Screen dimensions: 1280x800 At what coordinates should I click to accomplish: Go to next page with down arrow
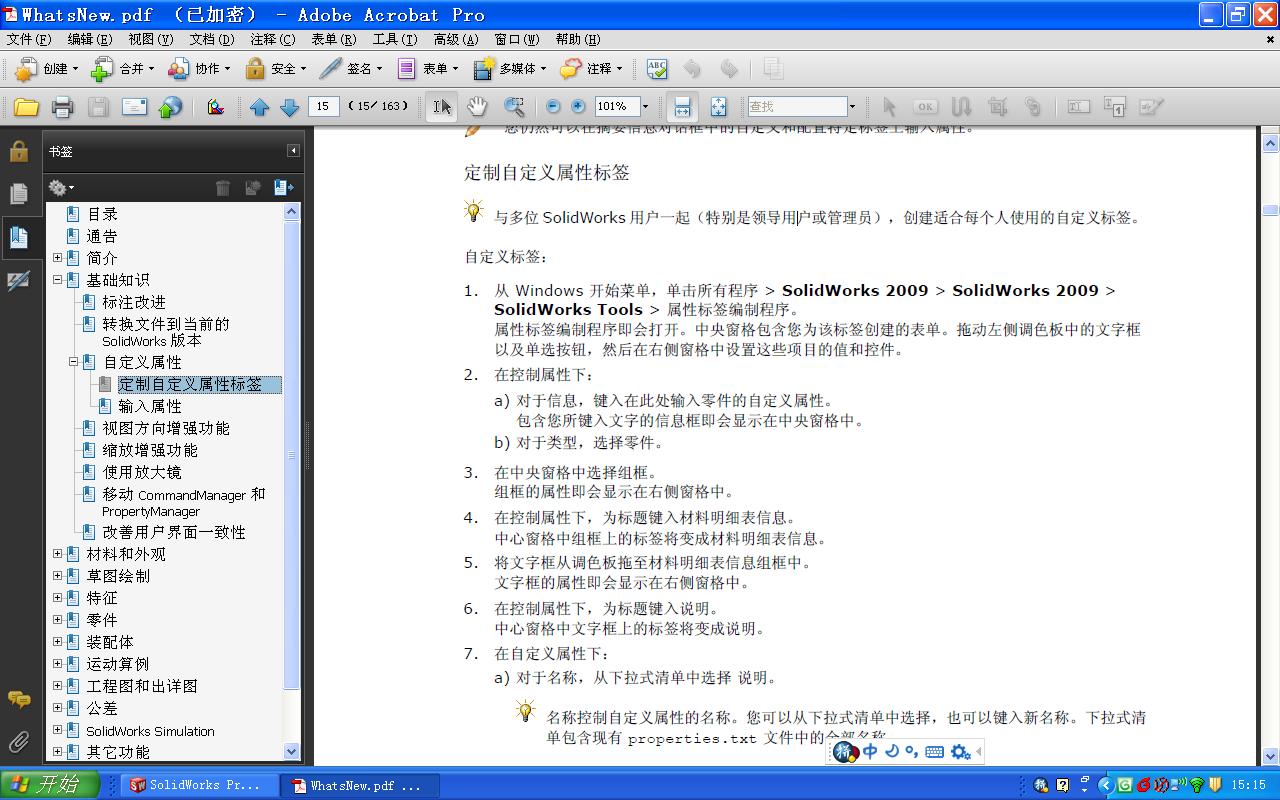click(290, 107)
